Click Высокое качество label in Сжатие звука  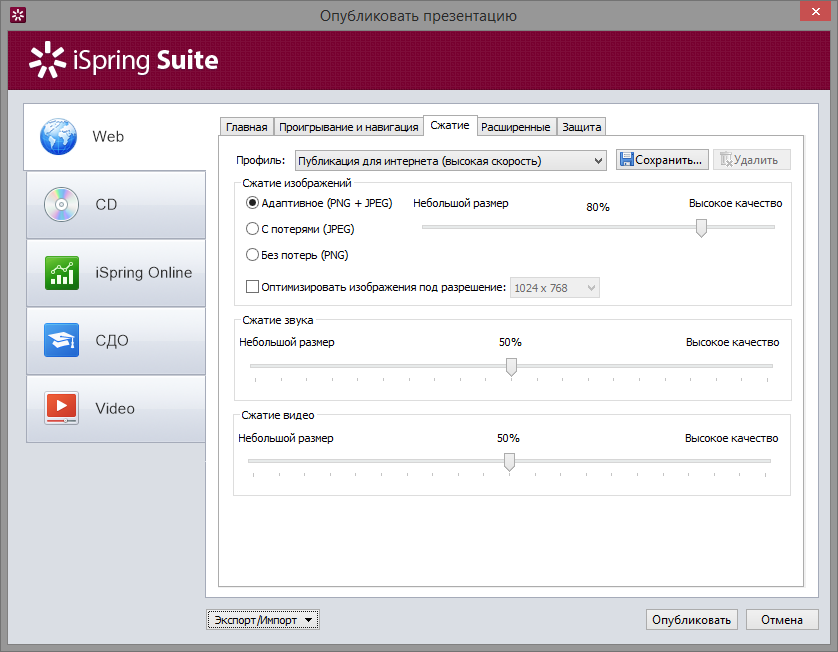pyautogui.click(x=732, y=342)
